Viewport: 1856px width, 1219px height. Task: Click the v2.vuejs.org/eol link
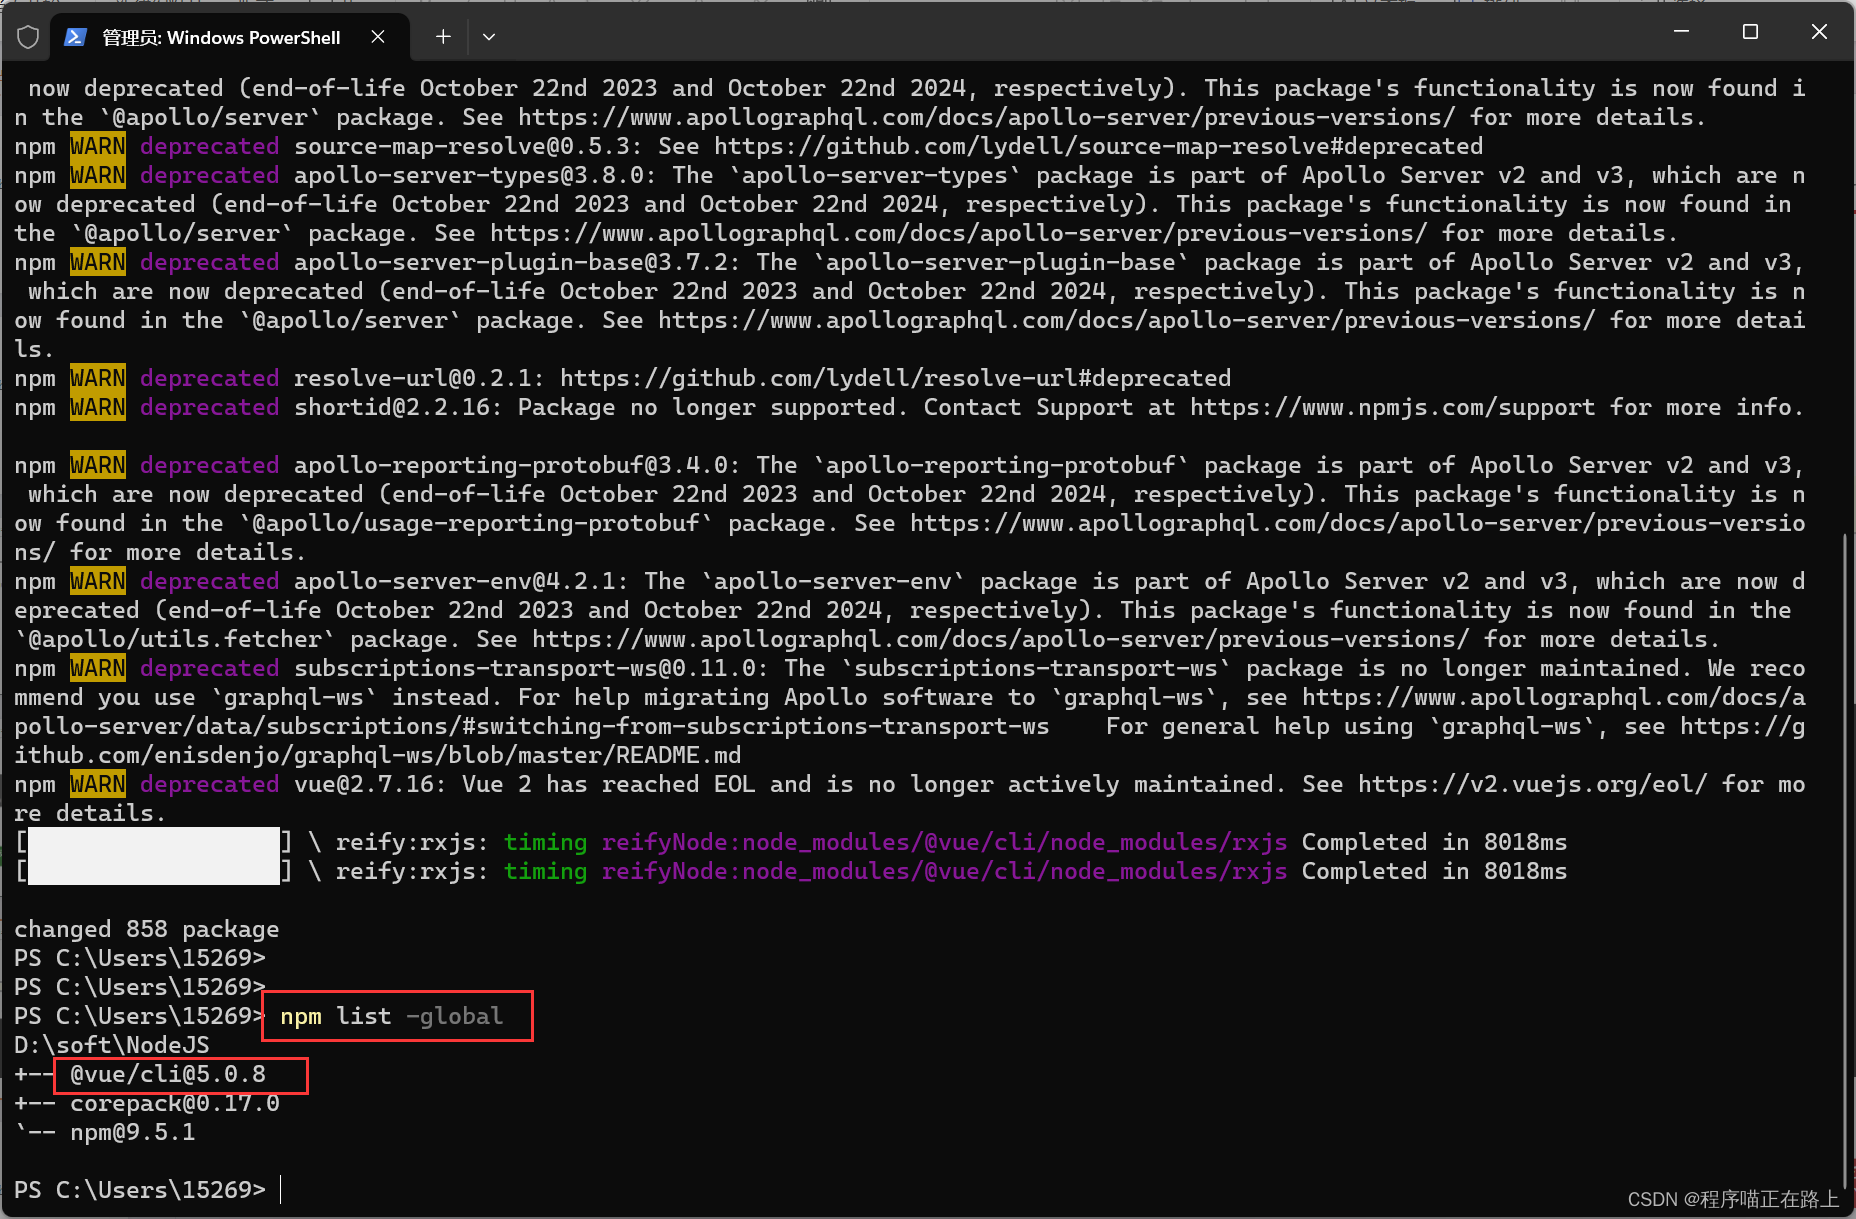1532,784
